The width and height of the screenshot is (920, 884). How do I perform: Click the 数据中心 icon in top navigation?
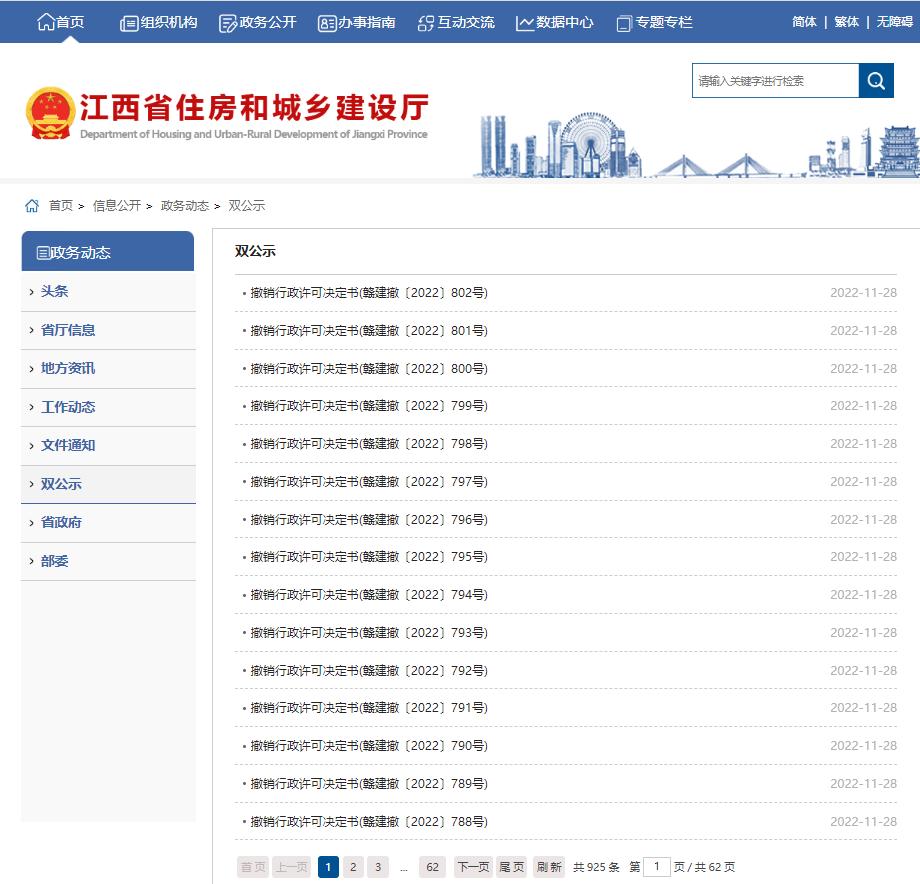[523, 22]
